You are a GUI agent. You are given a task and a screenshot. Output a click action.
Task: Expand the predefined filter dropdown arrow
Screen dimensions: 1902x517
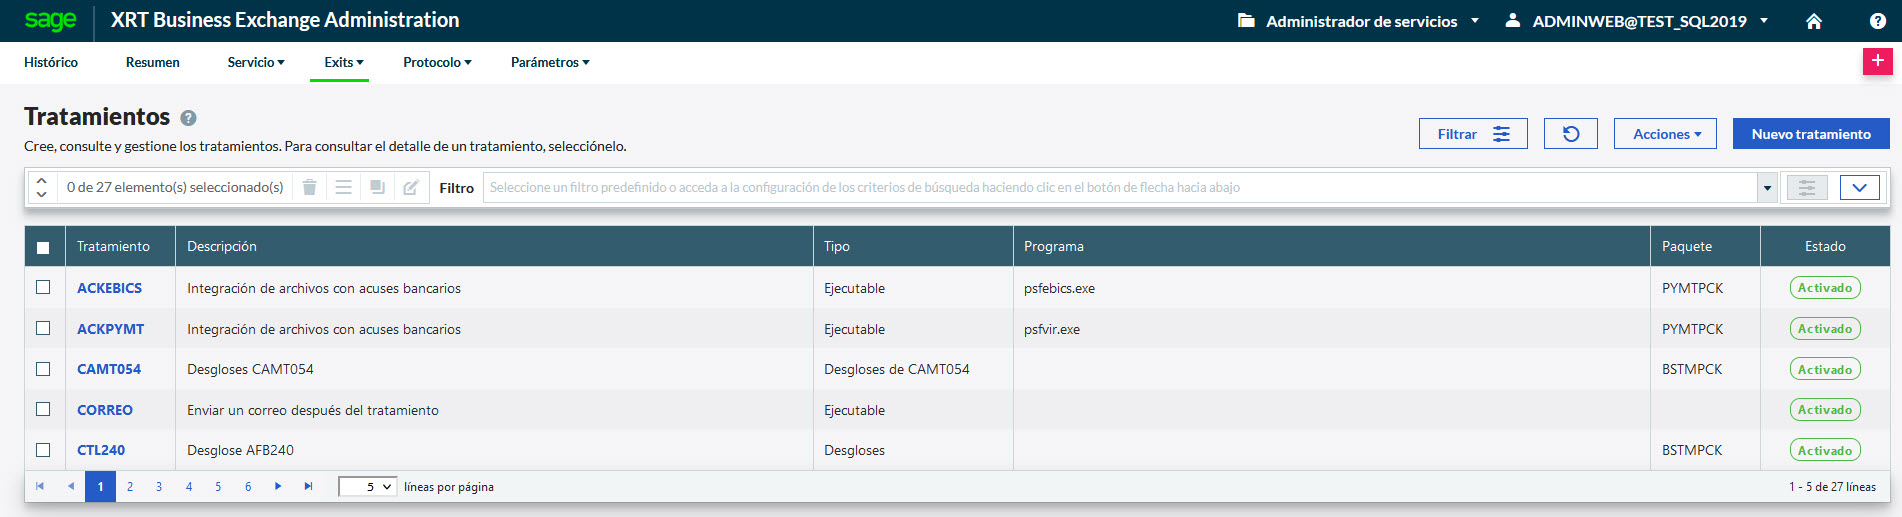[x=1767, y=188]
